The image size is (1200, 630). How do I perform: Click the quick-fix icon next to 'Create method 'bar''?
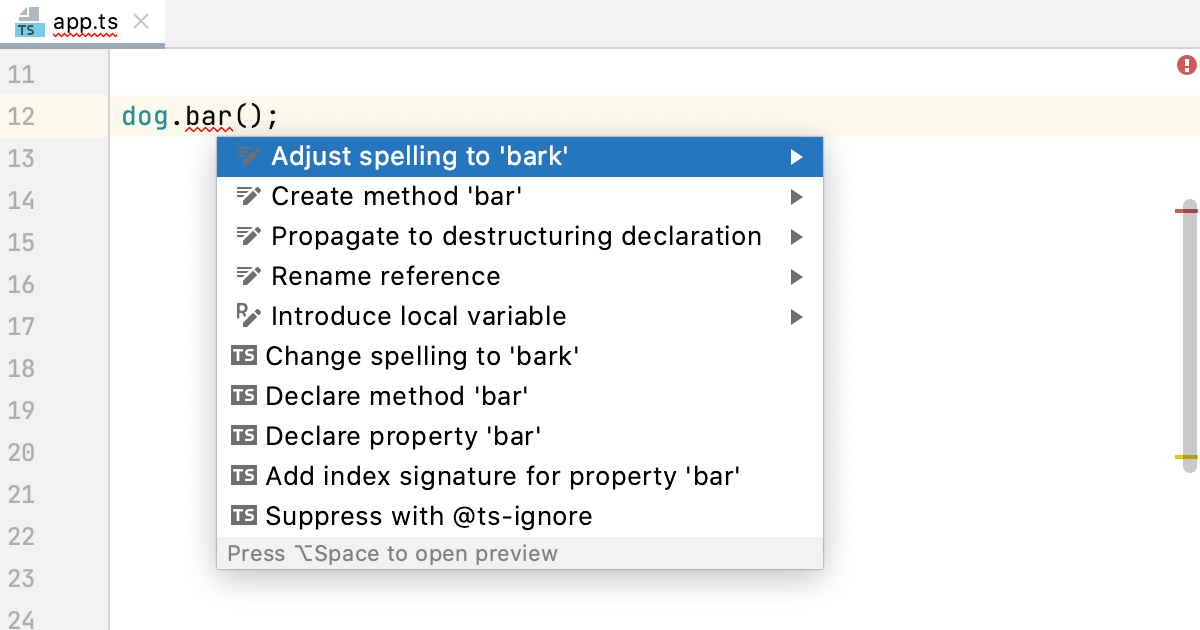tap(246, 196)
